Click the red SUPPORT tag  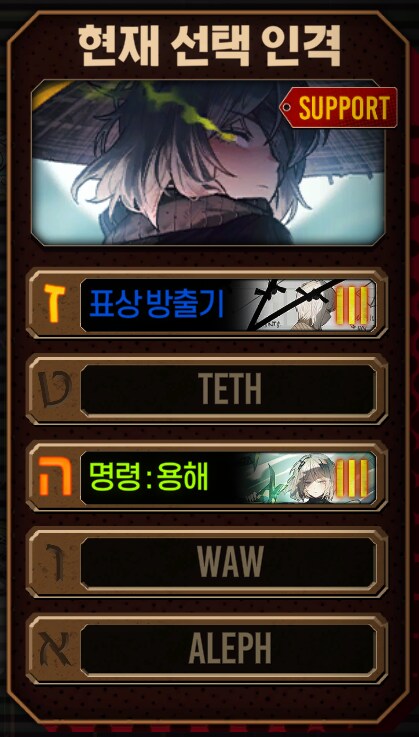click(x=339, y=108)
